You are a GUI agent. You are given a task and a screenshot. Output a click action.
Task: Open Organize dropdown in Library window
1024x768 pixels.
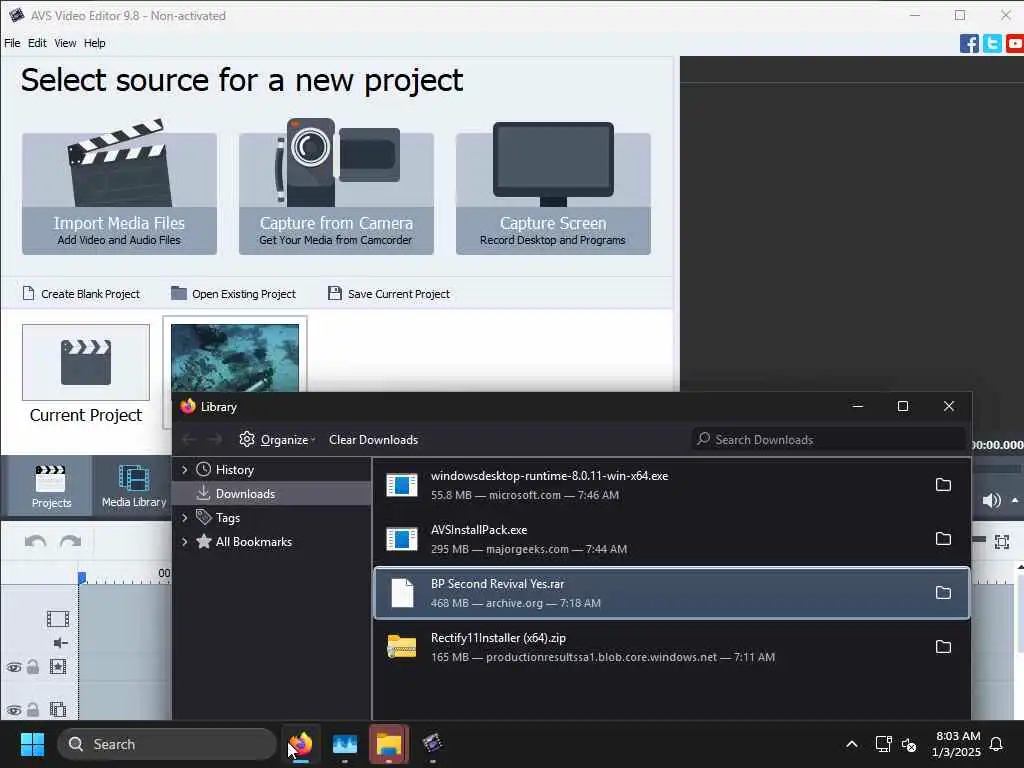tap(278, 440)
